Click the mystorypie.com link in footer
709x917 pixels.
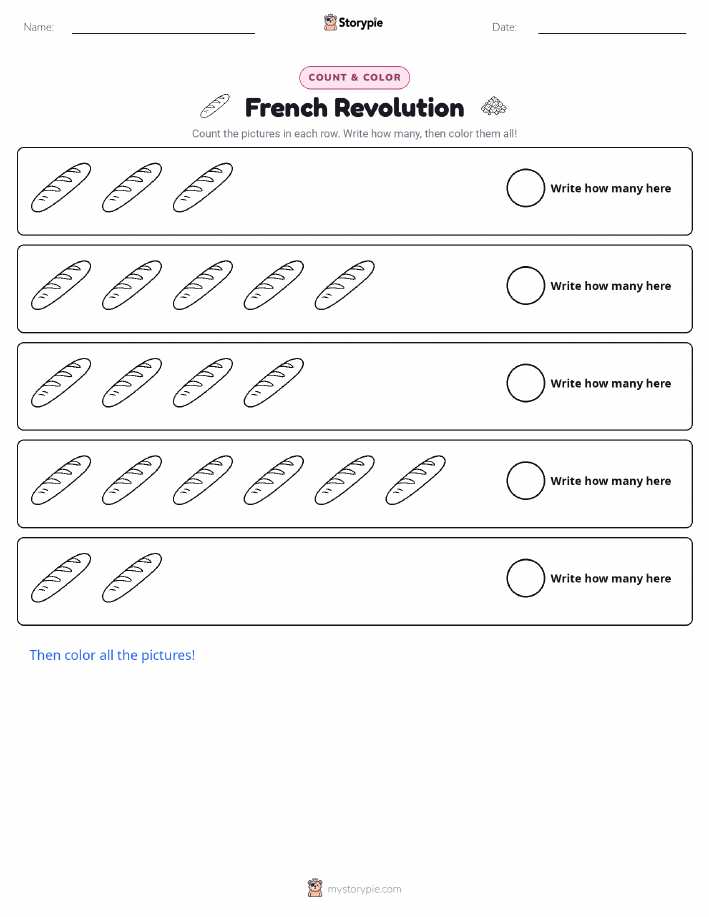coord(364,889)
